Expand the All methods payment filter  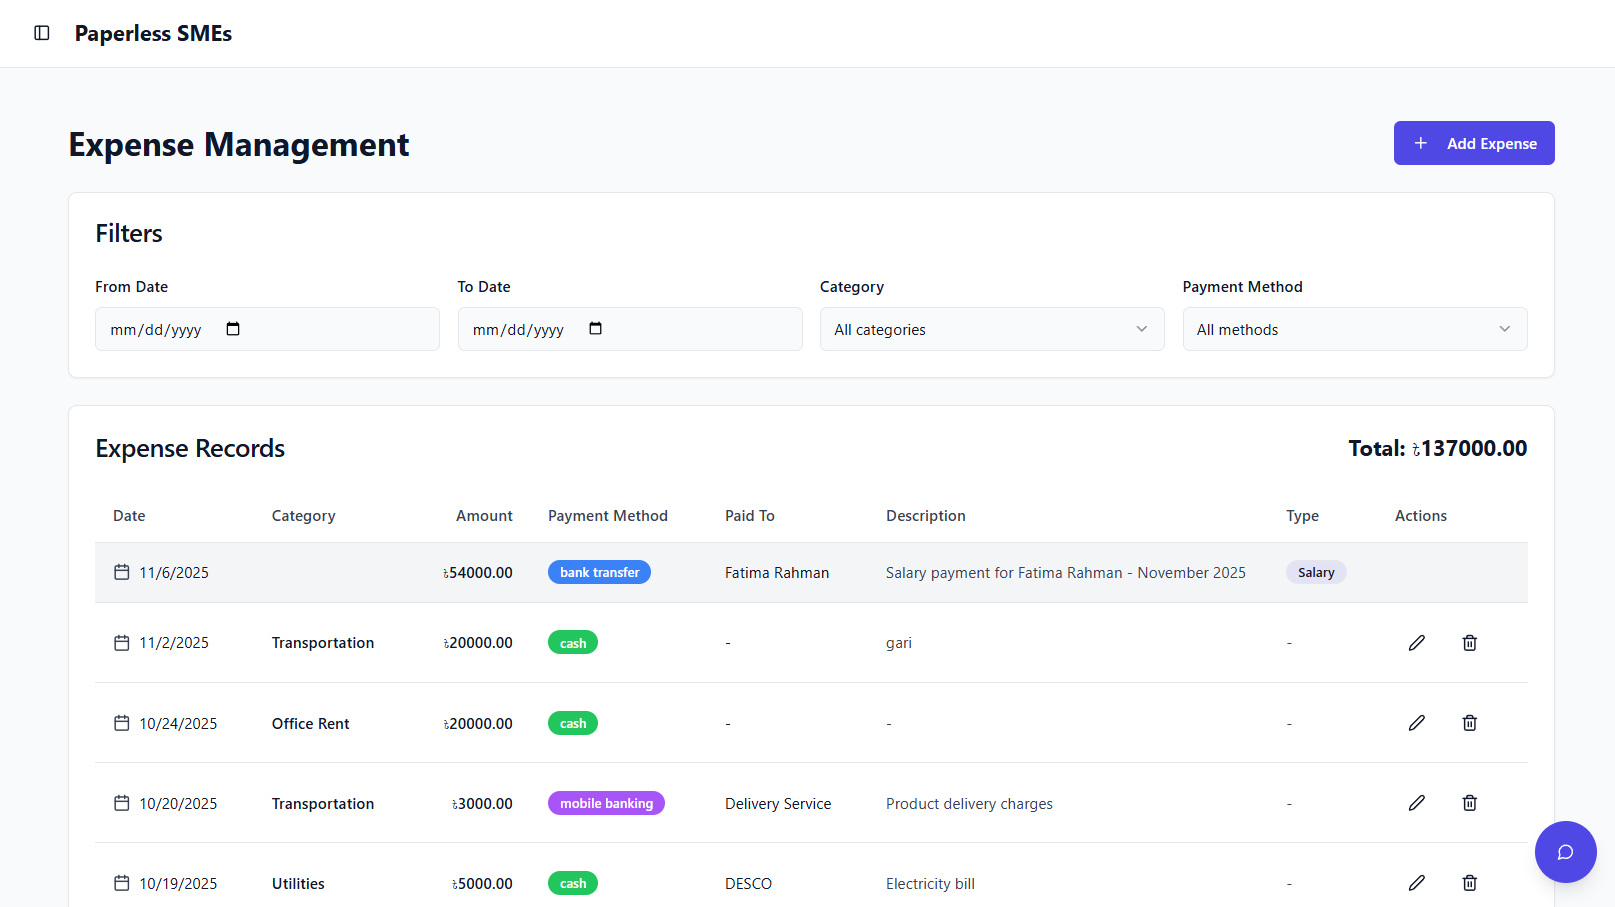1354,328
